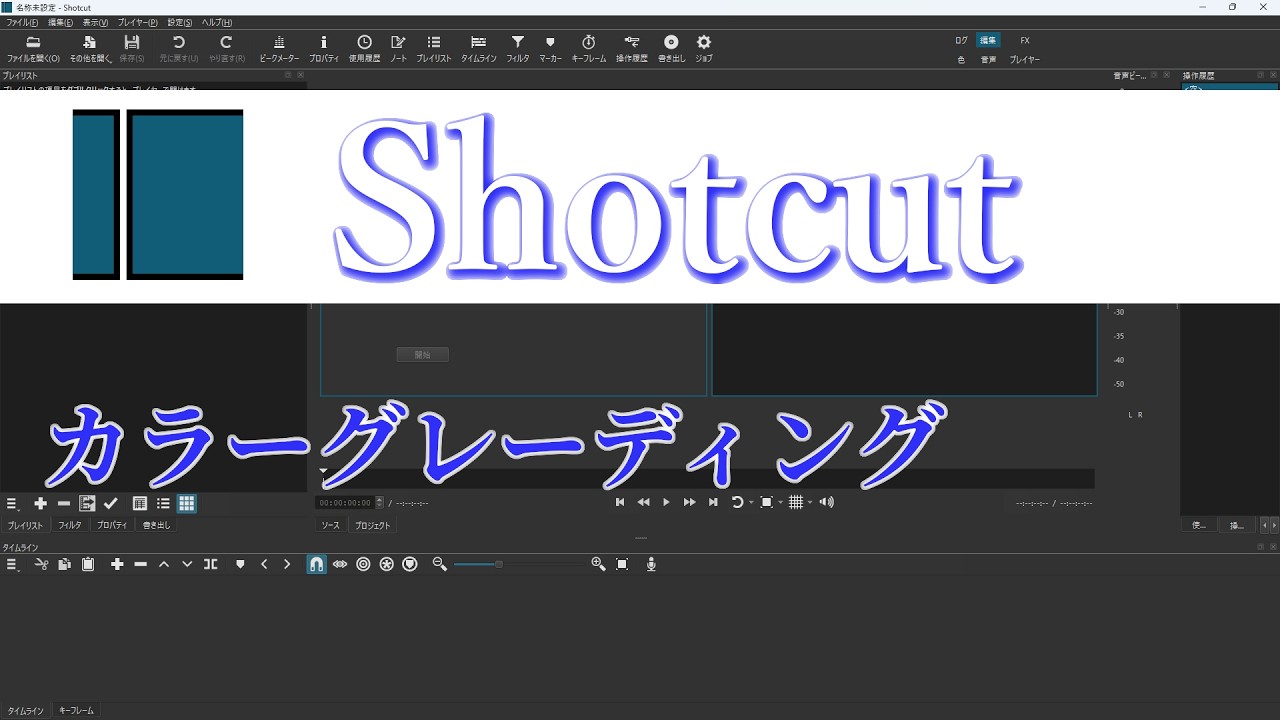This screenshot has width=1280, height=720.
Task: Append clip with timeline plus icon
Action: tap(117, 564)
